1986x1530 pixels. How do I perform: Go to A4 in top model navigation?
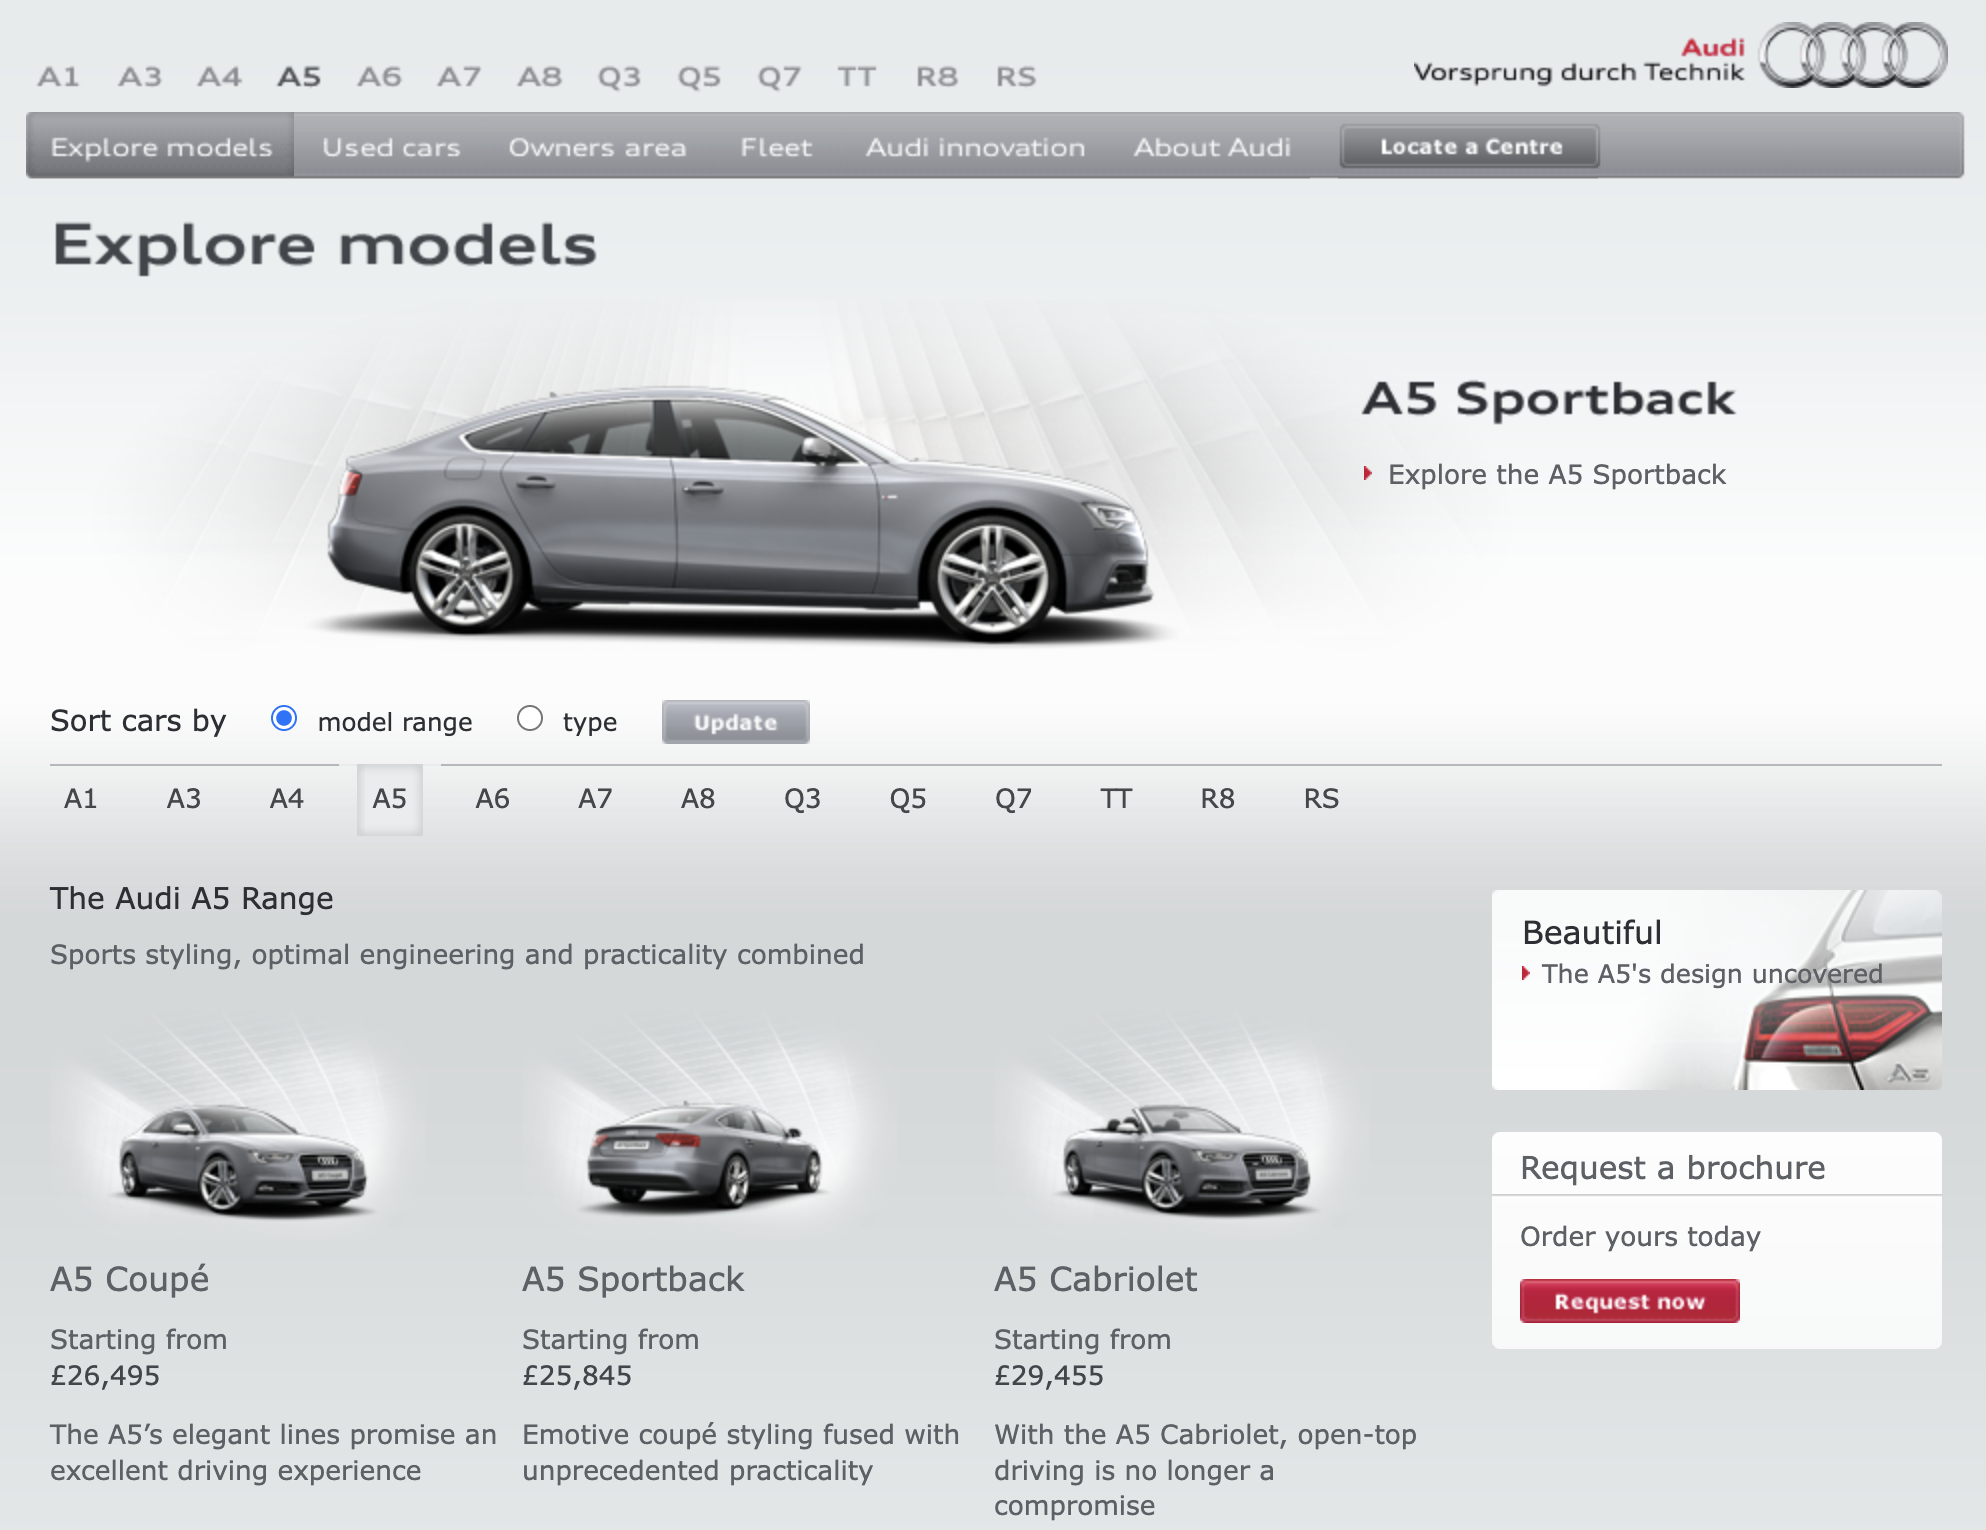(x=219, y=76)
